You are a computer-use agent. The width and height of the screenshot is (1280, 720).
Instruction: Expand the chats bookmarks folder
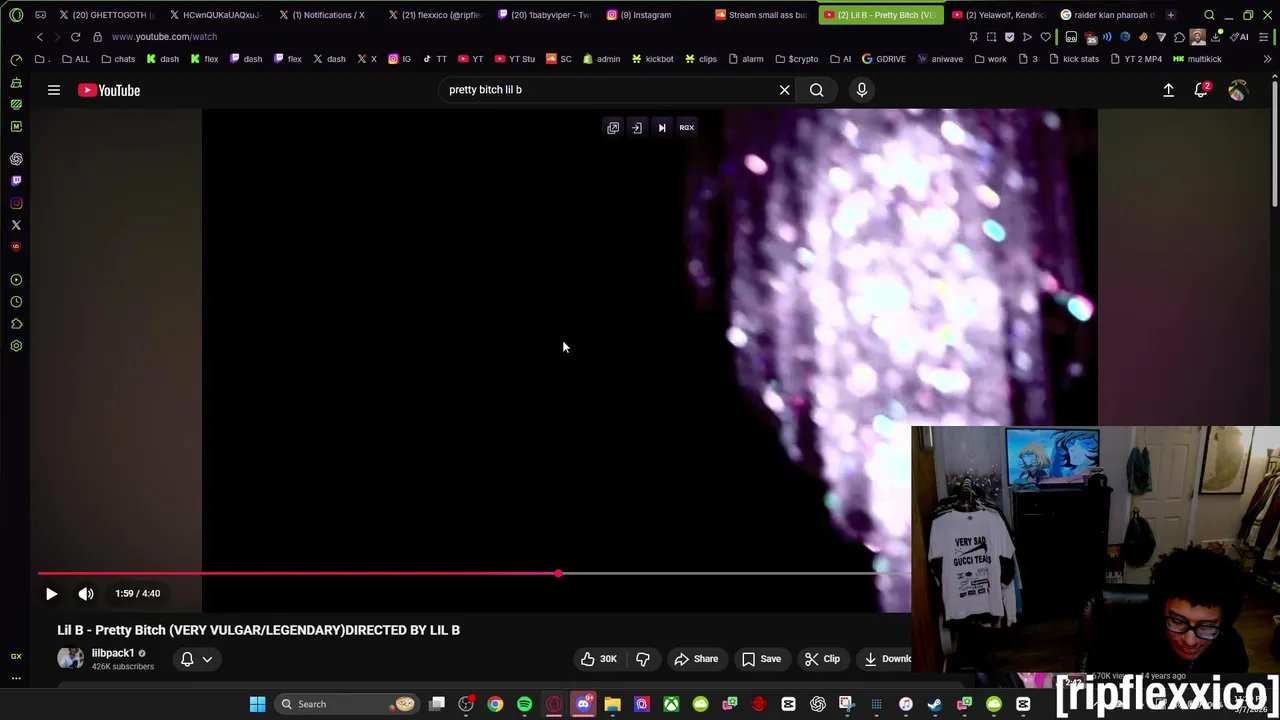click(x=118, y=59)
